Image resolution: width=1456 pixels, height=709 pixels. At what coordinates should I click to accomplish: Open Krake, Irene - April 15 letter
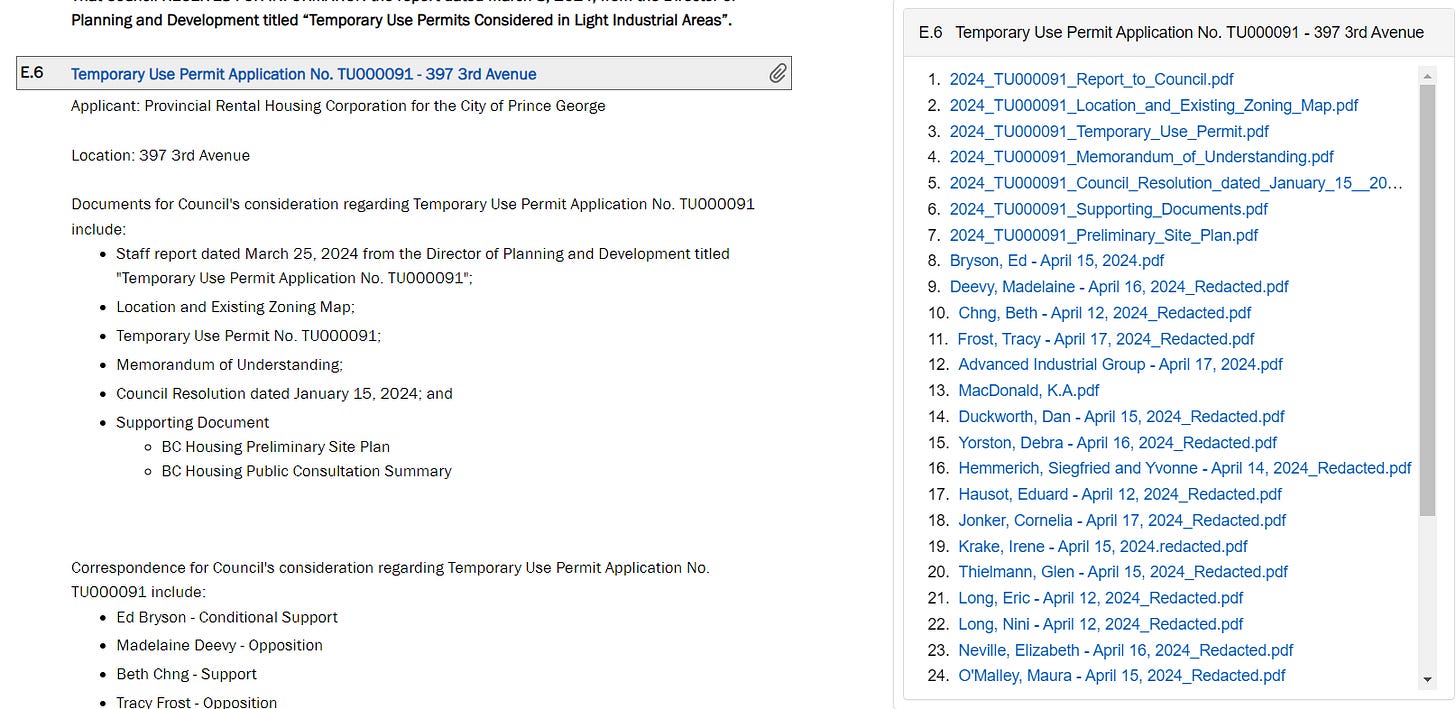point(1102,546)
